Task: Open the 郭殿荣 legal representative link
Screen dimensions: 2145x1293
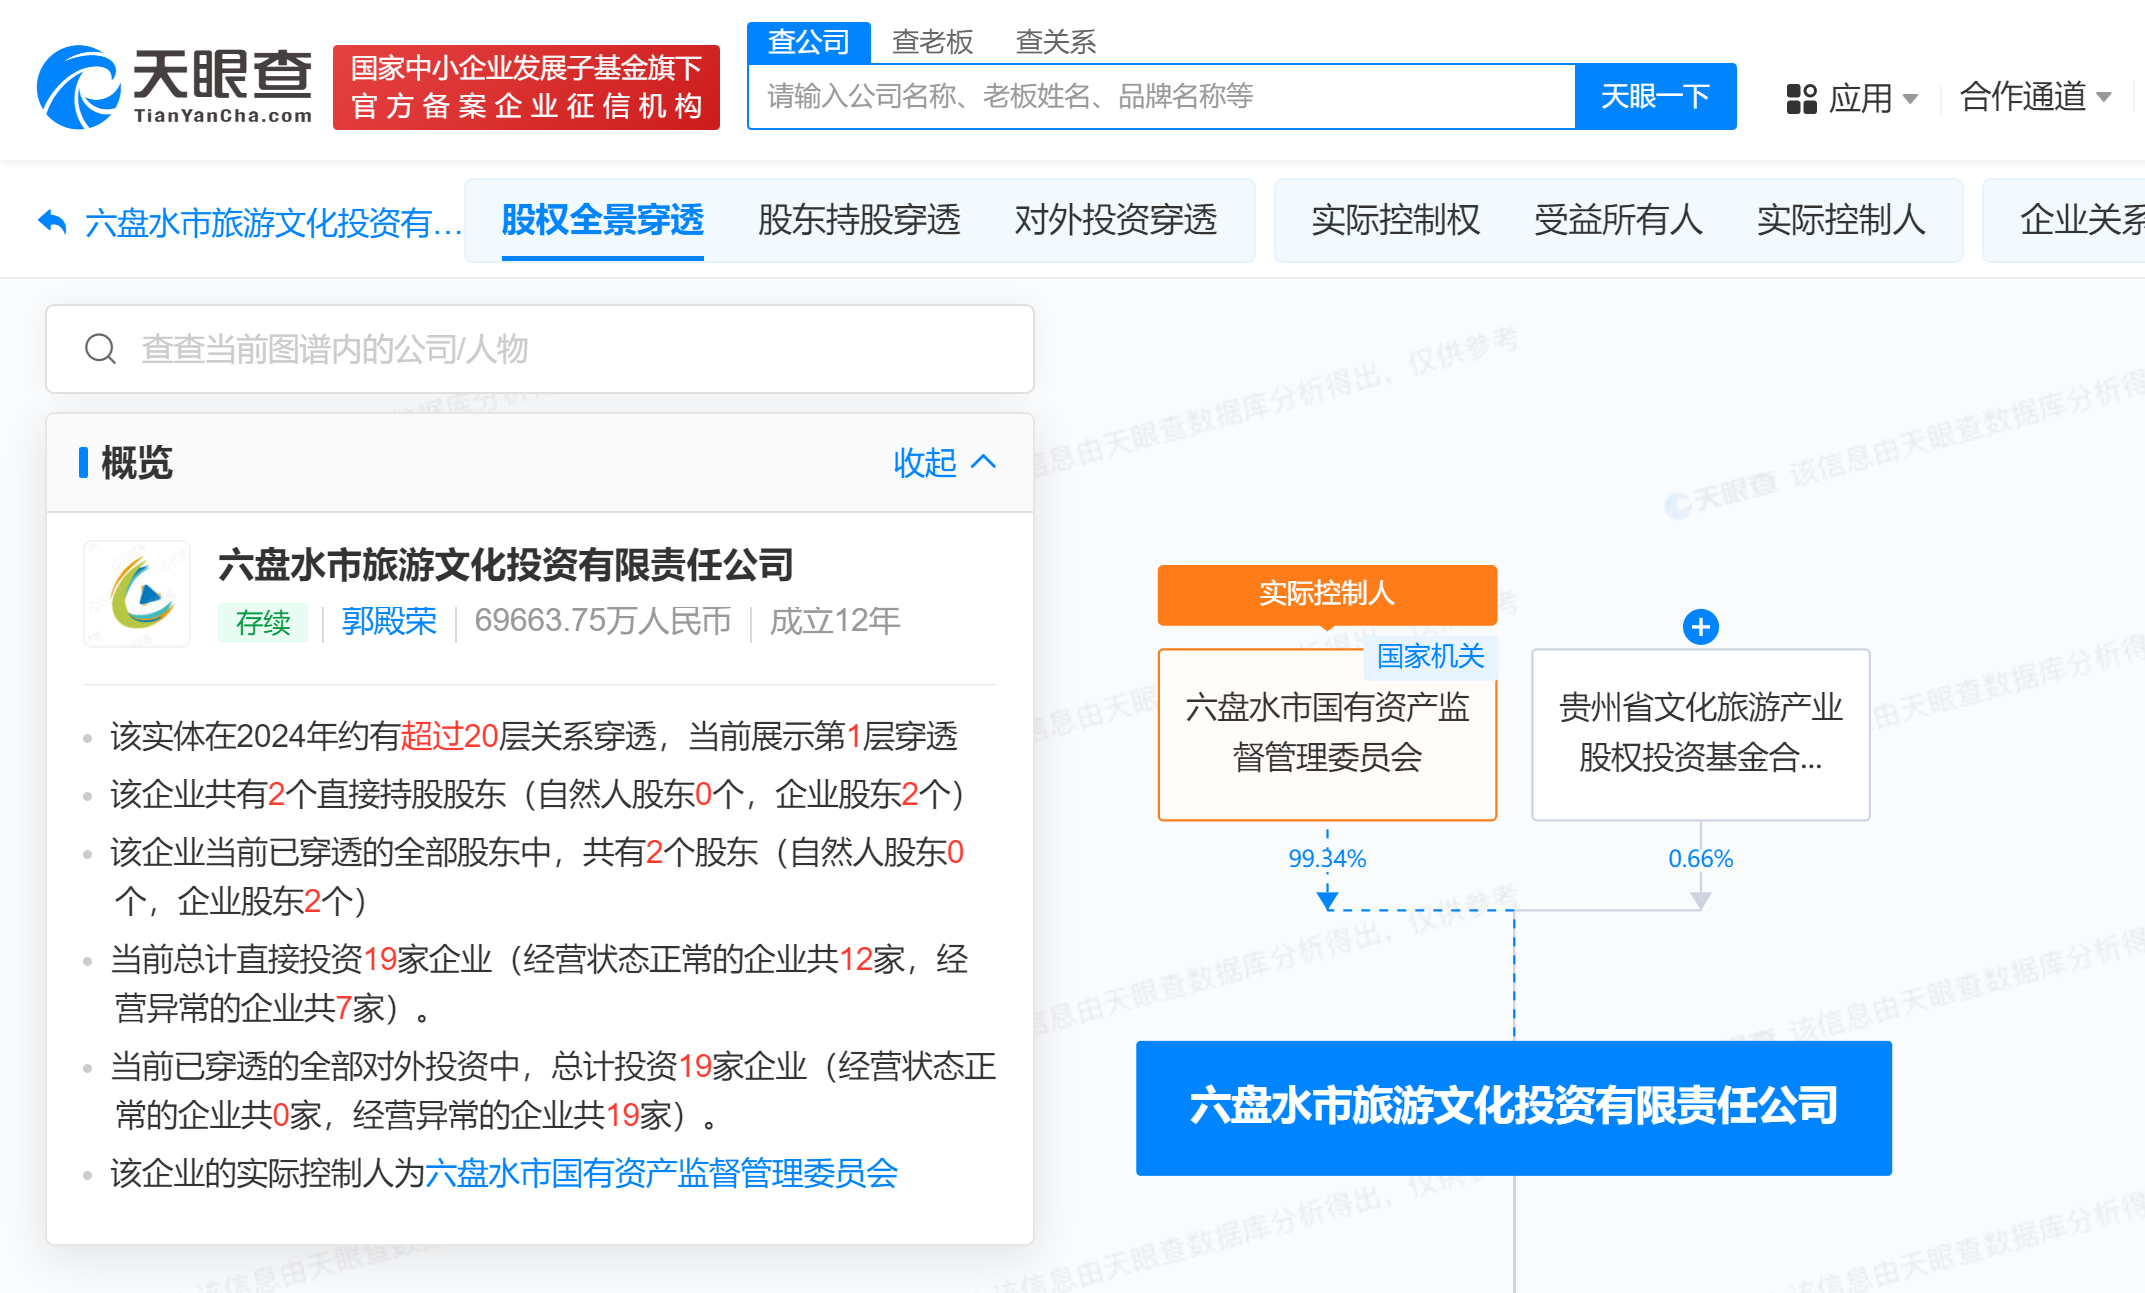Action: [x=389, y=621]
